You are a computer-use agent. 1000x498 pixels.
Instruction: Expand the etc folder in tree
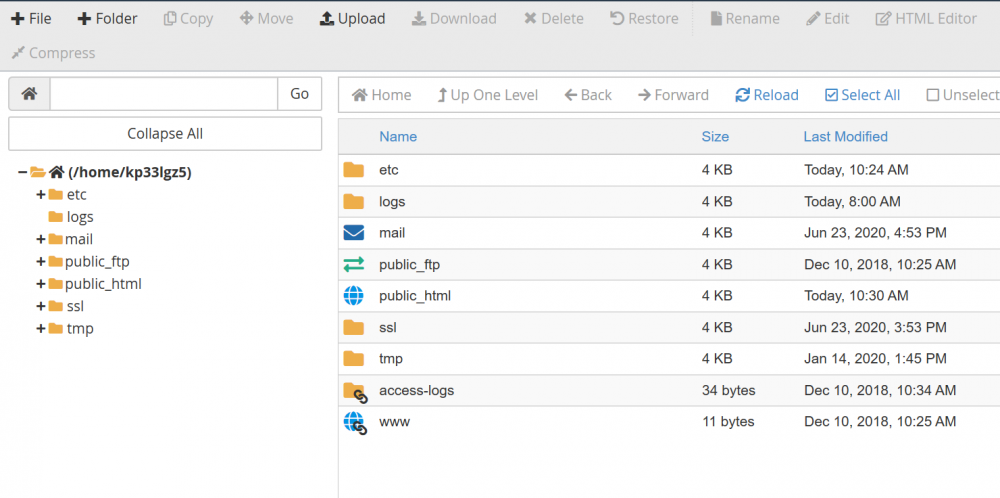pos(41,194)
